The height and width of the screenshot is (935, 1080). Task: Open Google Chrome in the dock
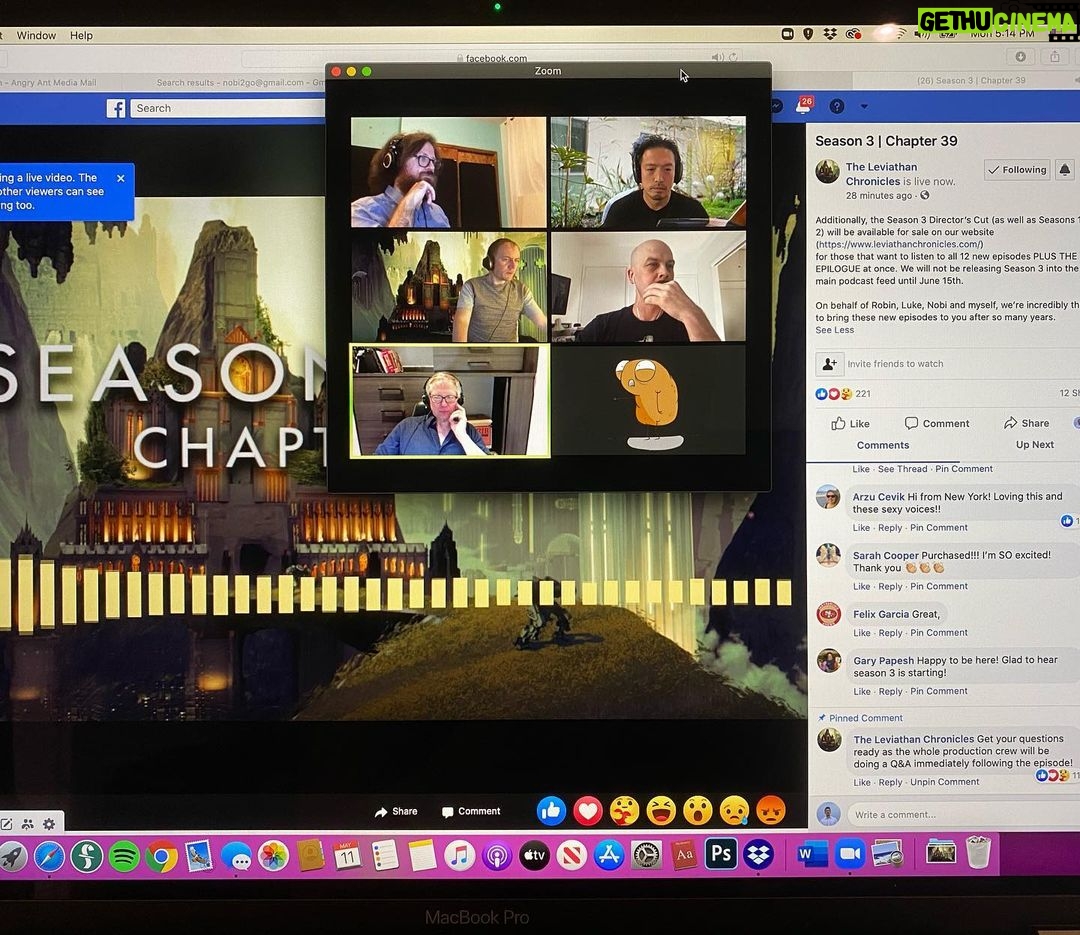(161, 856)
